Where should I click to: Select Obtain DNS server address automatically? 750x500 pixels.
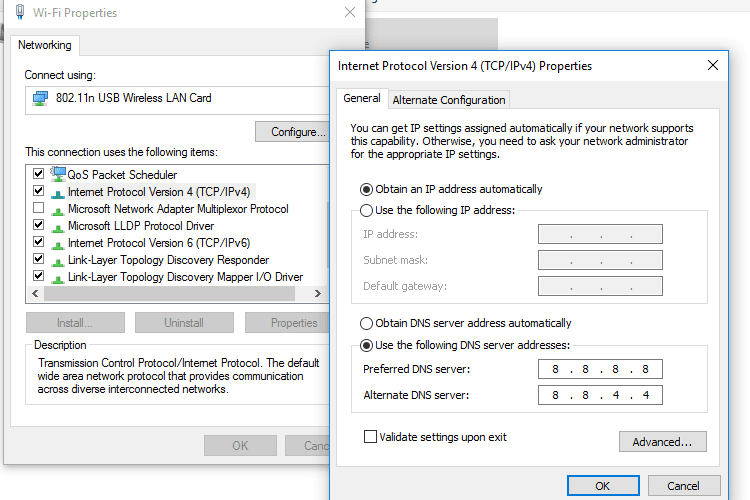[366, 323]
